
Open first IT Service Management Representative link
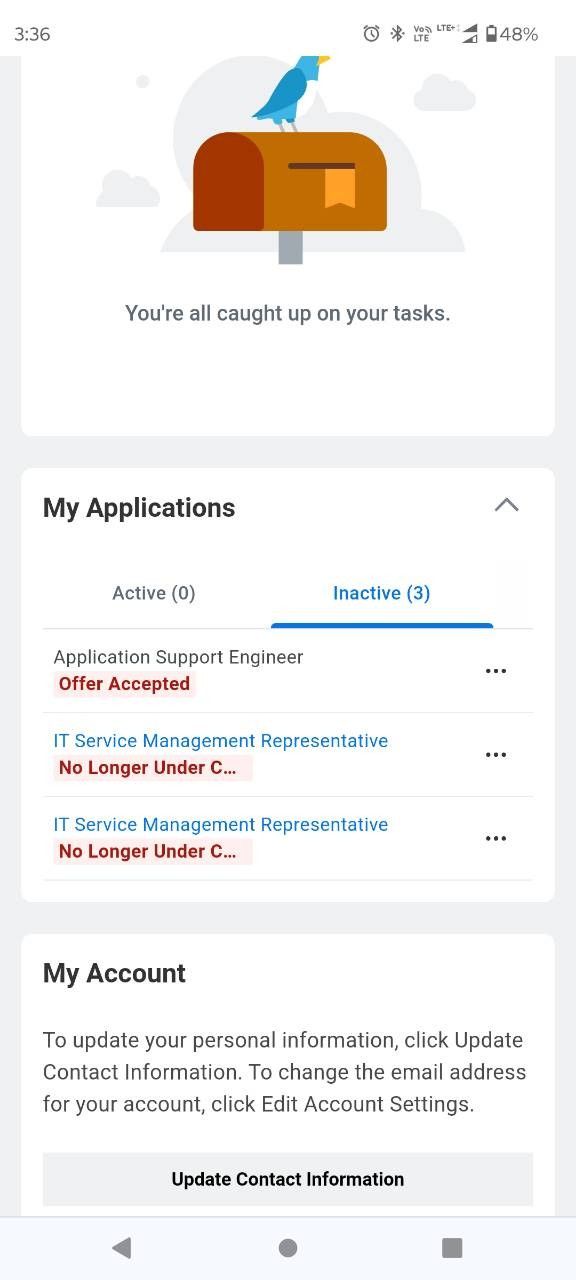point(221,741)
